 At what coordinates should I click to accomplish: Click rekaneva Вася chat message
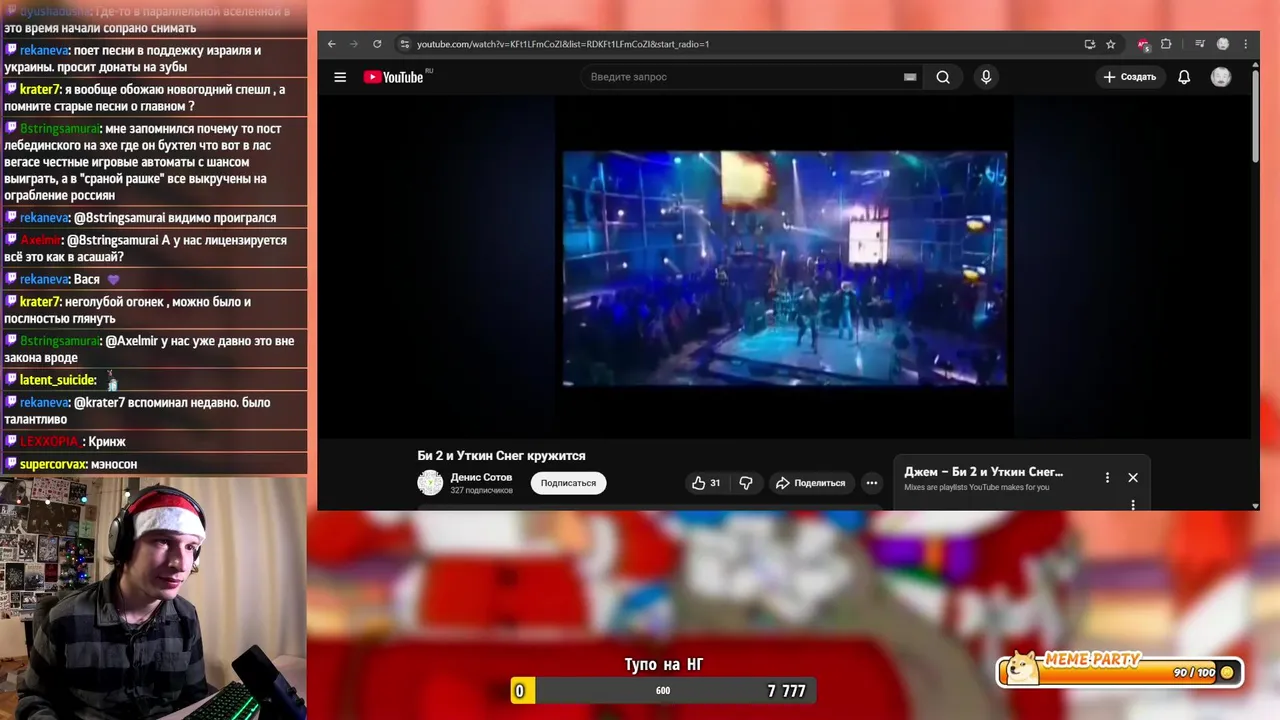154,279
